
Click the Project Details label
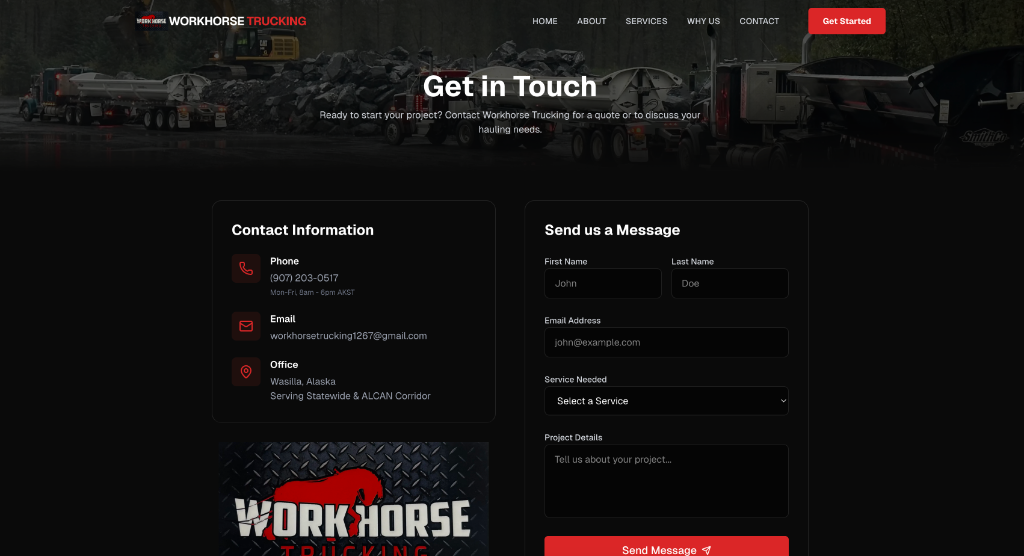[573, 438]
